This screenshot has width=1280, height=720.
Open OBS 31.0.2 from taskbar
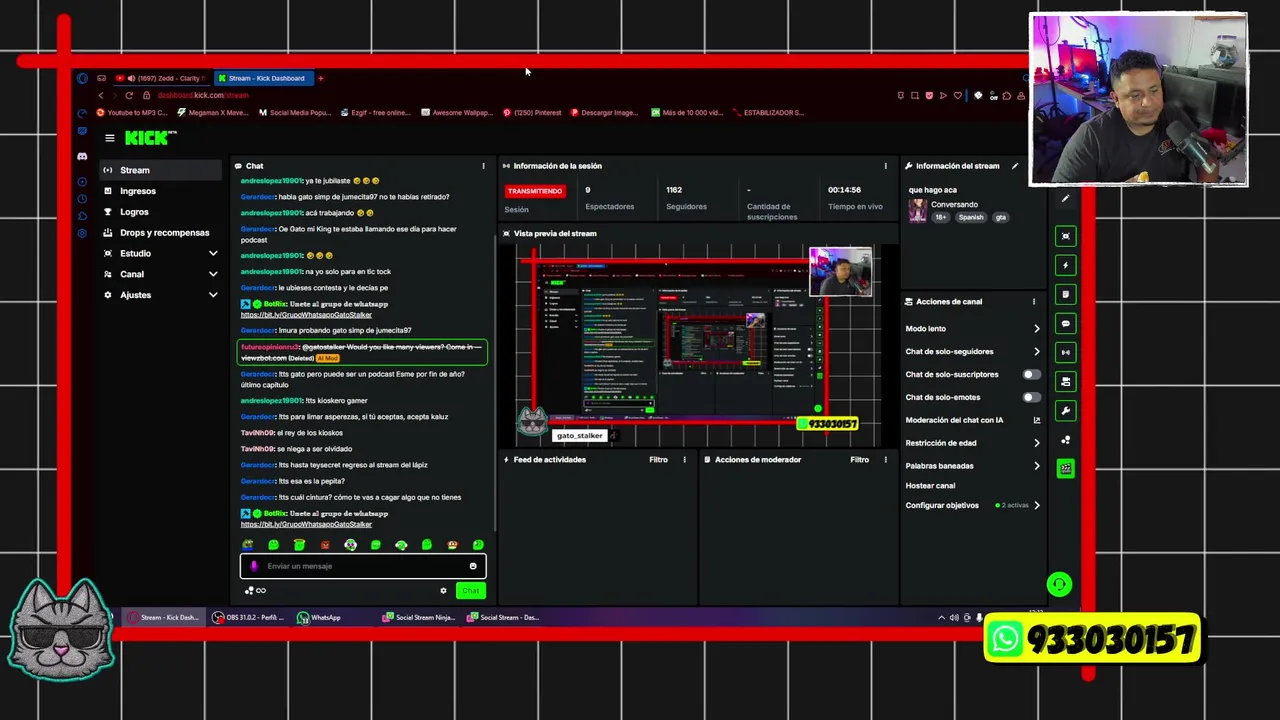pos(249,618)
